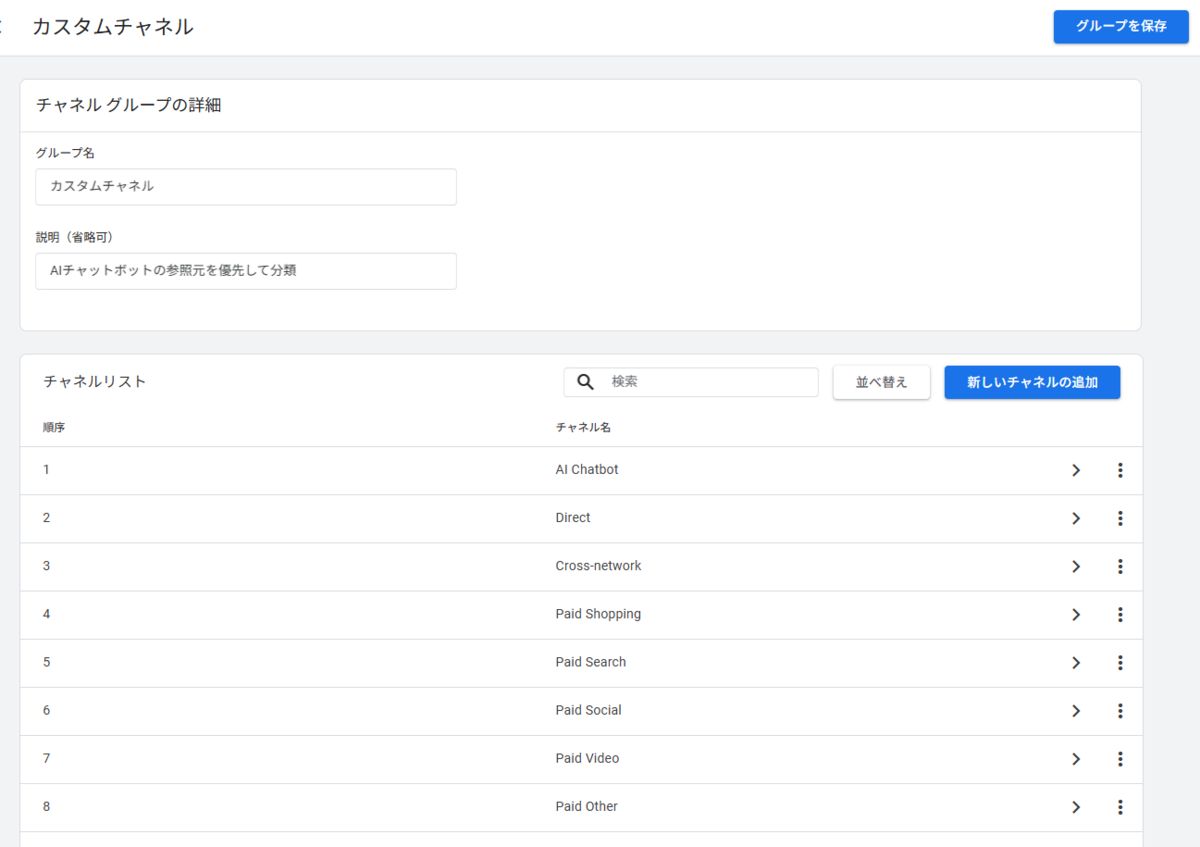Click order number 1 in channel list

pos(46,469)
